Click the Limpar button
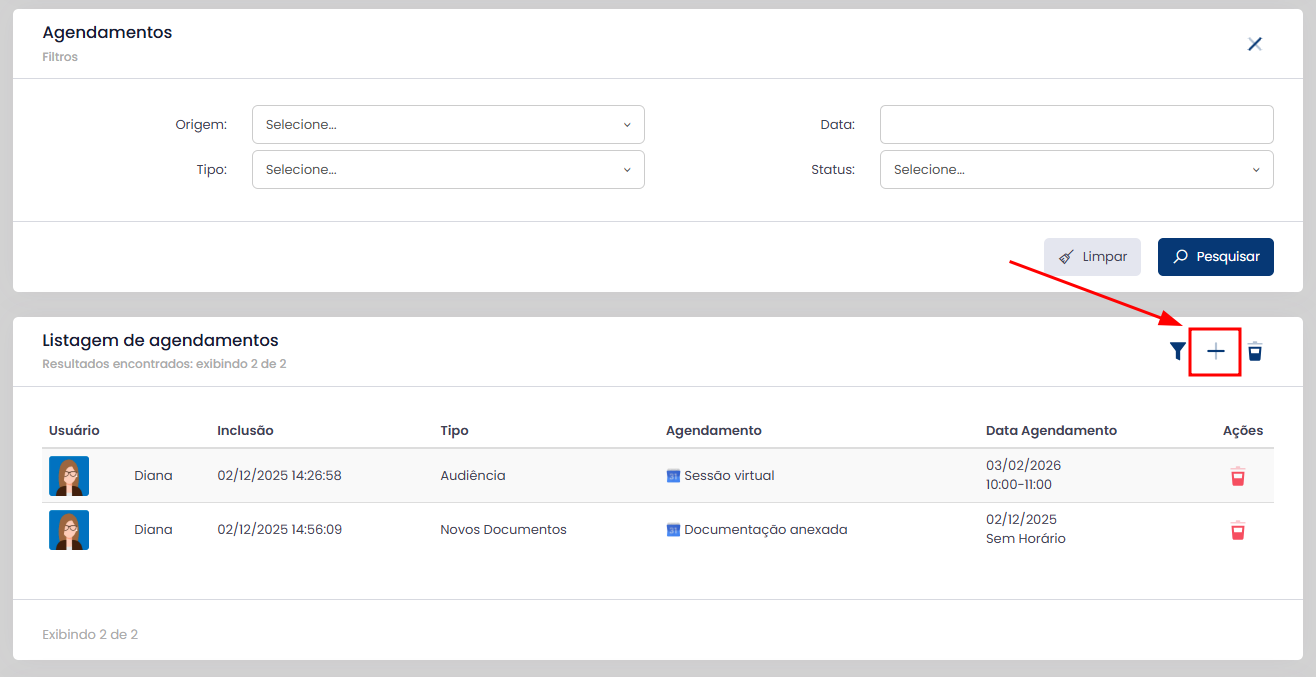The height and width of the screenshot is (677, 1316). tap(1092, 257)
